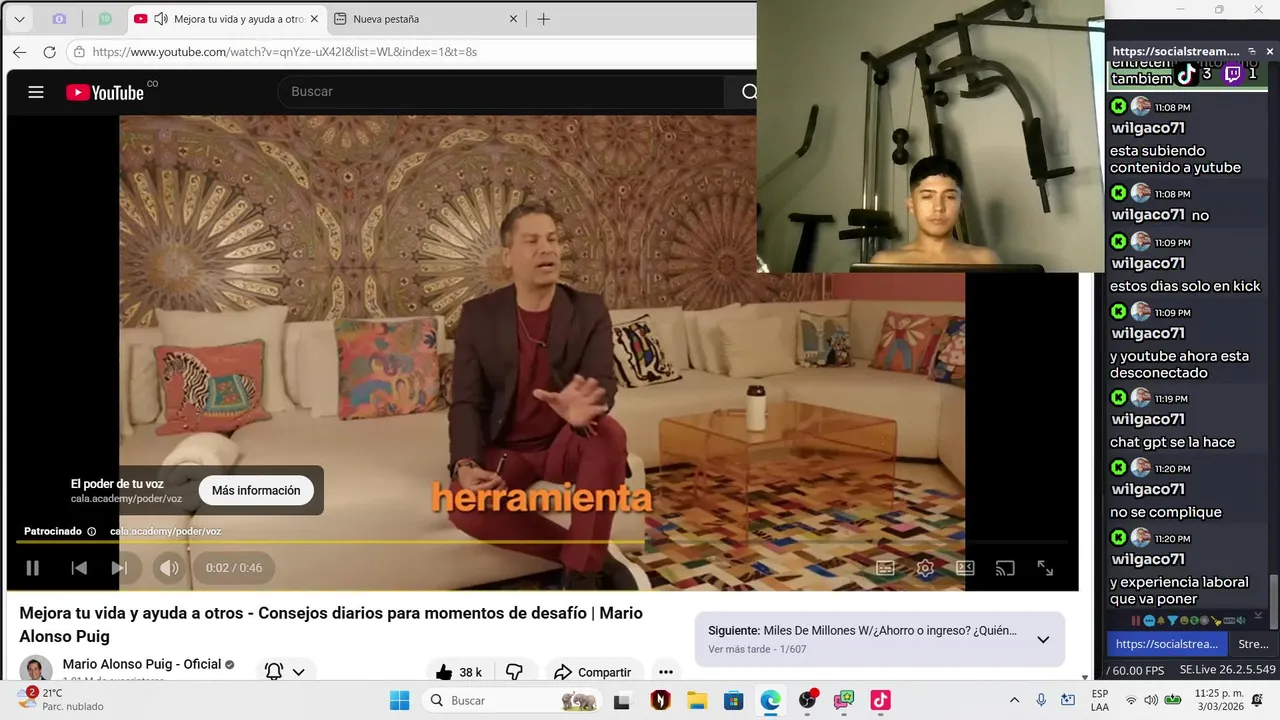Click the taskbar Buscar search box
Image resolution: width=1280 pixels, height=720 pixels.
[511, 700]
